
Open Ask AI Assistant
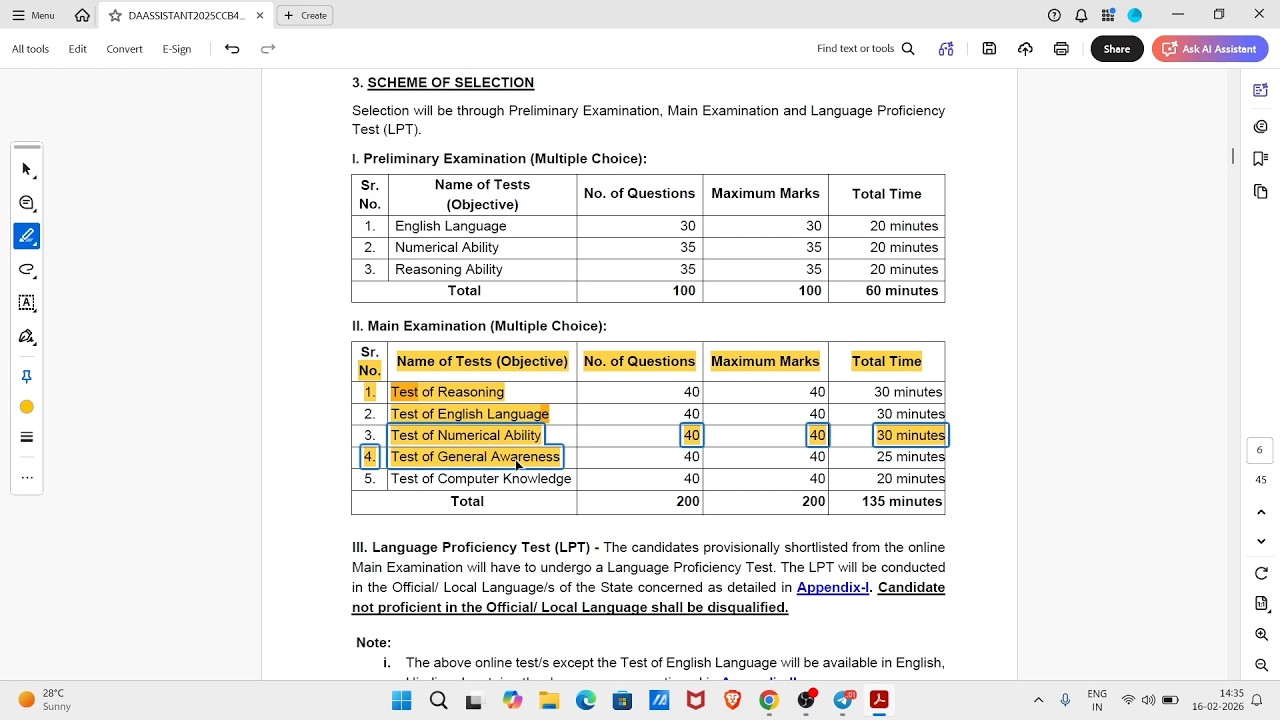pos(1210,49)
